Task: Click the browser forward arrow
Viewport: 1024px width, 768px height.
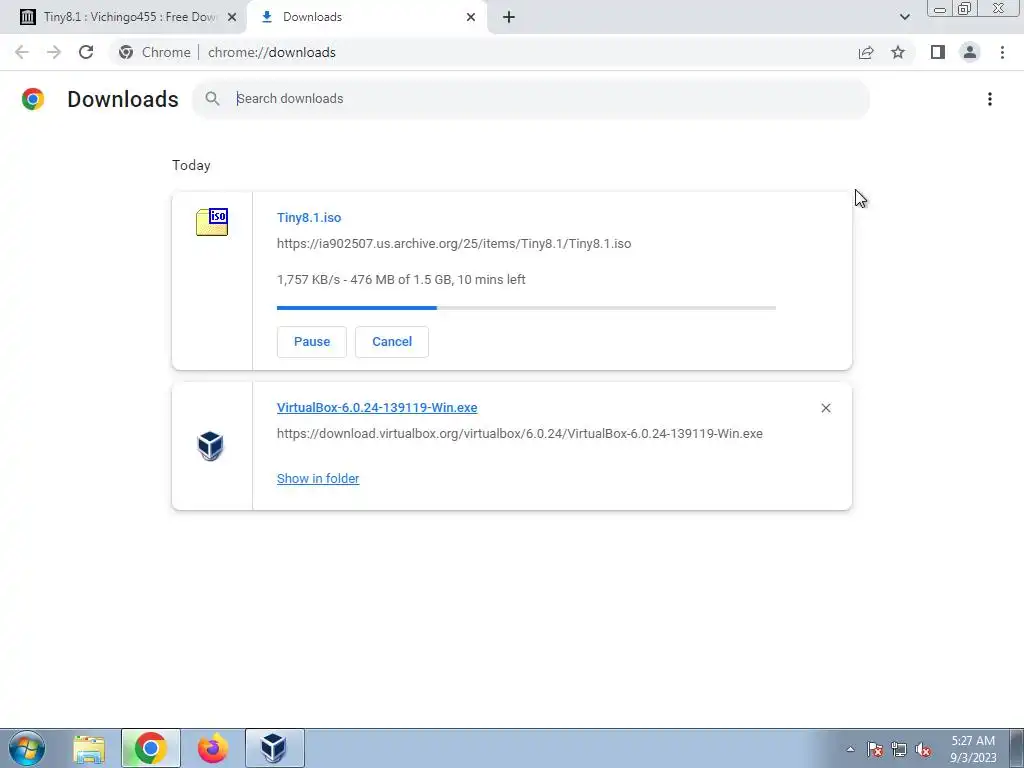Action: point(54,52)
